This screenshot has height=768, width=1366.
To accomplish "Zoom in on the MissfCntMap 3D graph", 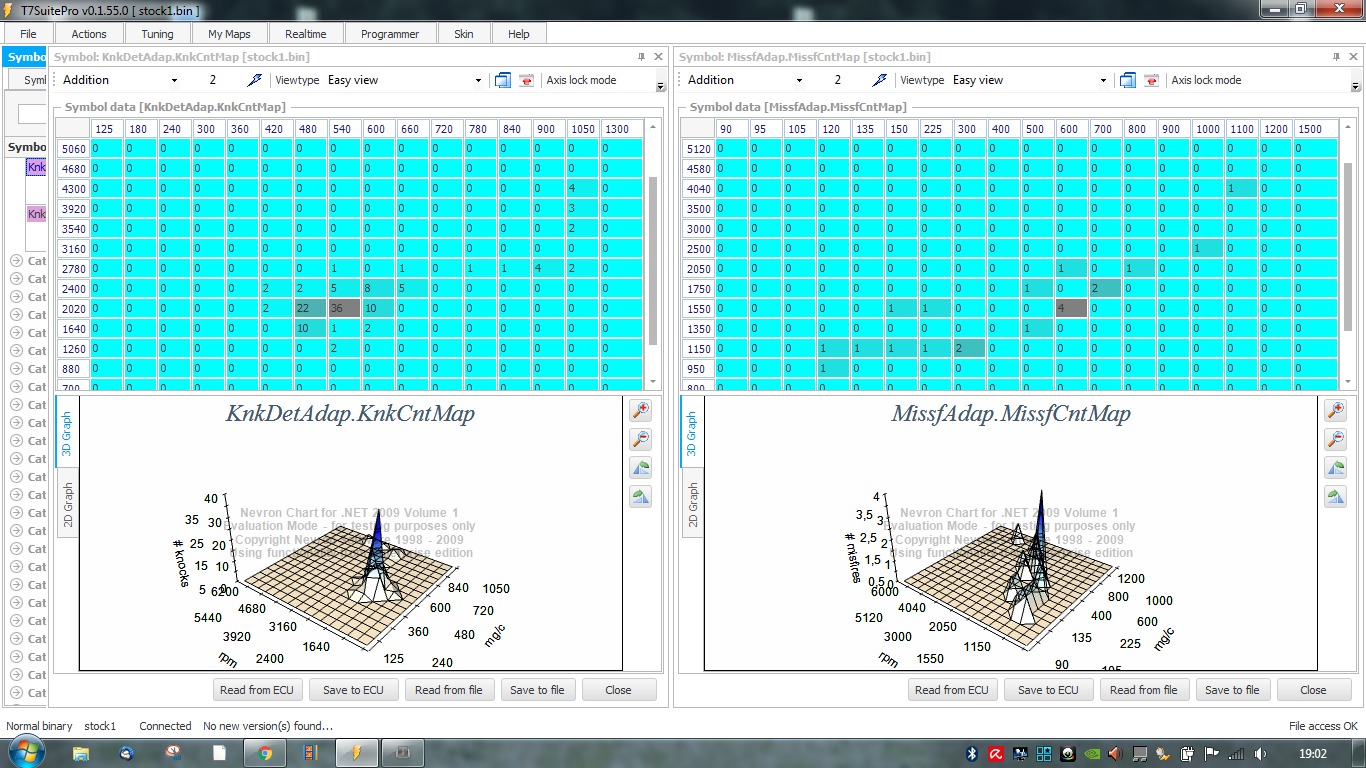I will pyautogui.click(x=1335, y=410).
